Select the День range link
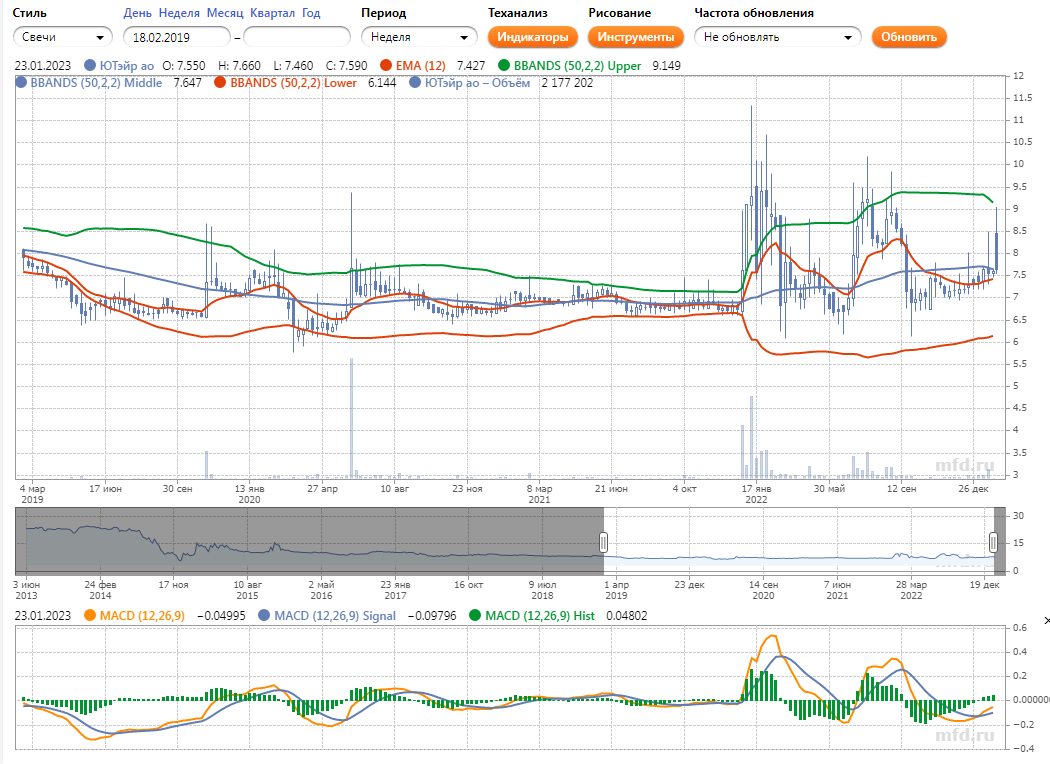The height and width of the screenshot is (764, 1050). click(x=137, y=13)
